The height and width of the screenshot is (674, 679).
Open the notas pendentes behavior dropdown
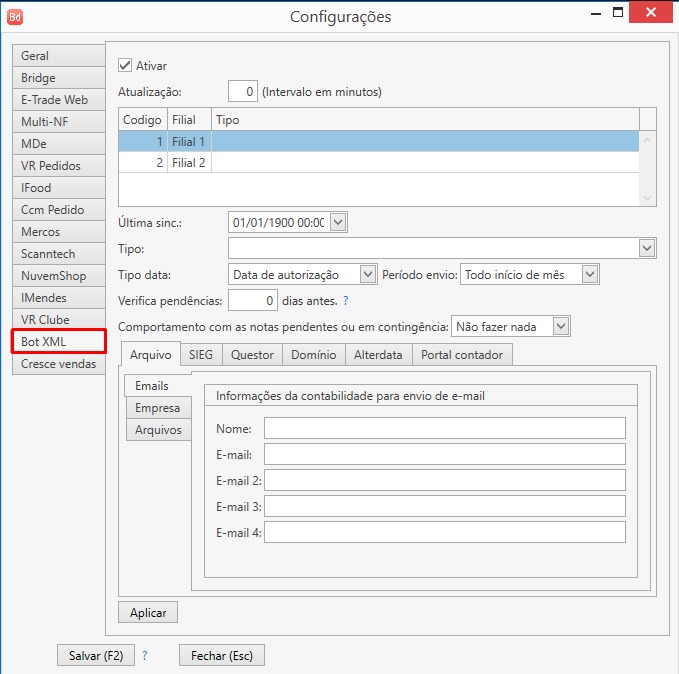[561, 326]
